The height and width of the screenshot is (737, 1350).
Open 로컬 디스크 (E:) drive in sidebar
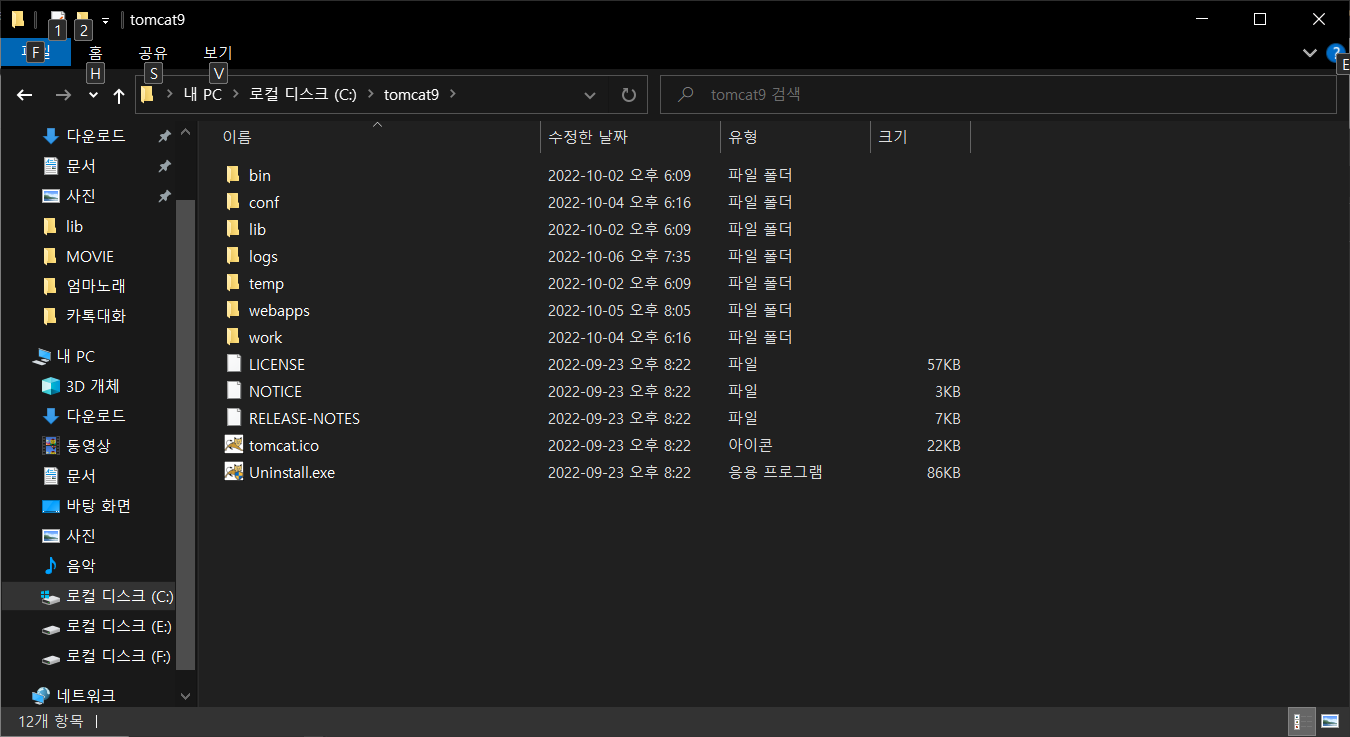[x=119, y=626]
